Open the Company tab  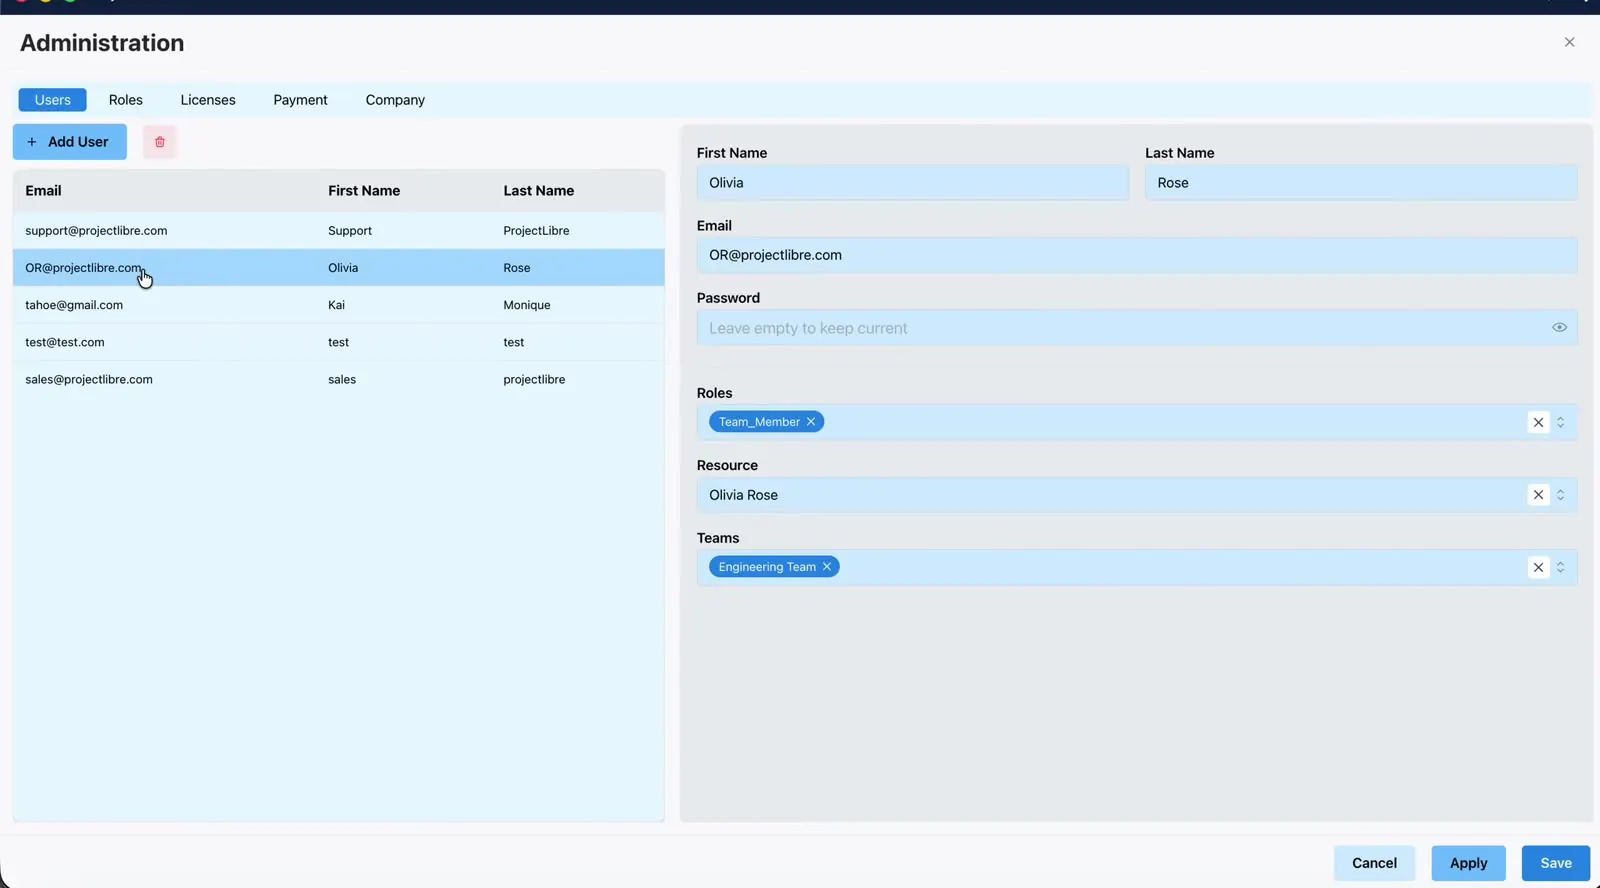(395, 100)
